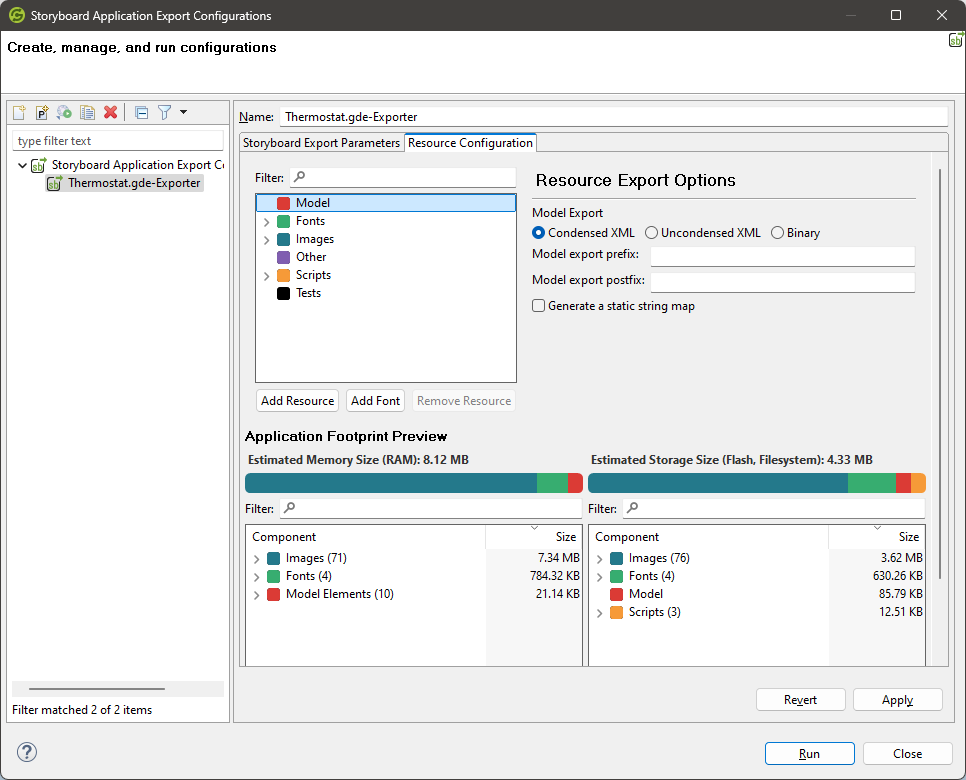Expand the Images resource node
The image size is (966, 780).
click(267, 240)
